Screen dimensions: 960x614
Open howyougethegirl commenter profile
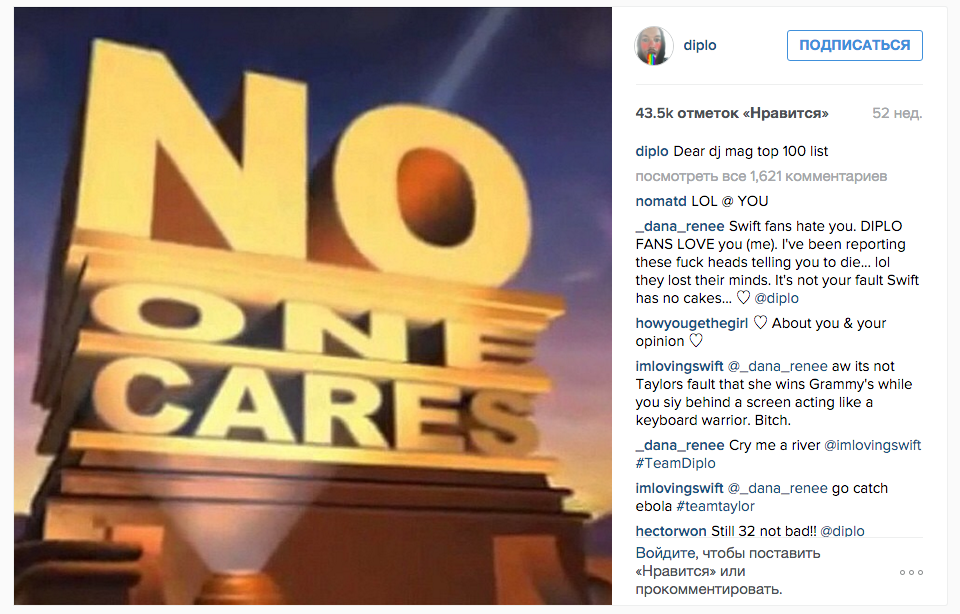691,323
